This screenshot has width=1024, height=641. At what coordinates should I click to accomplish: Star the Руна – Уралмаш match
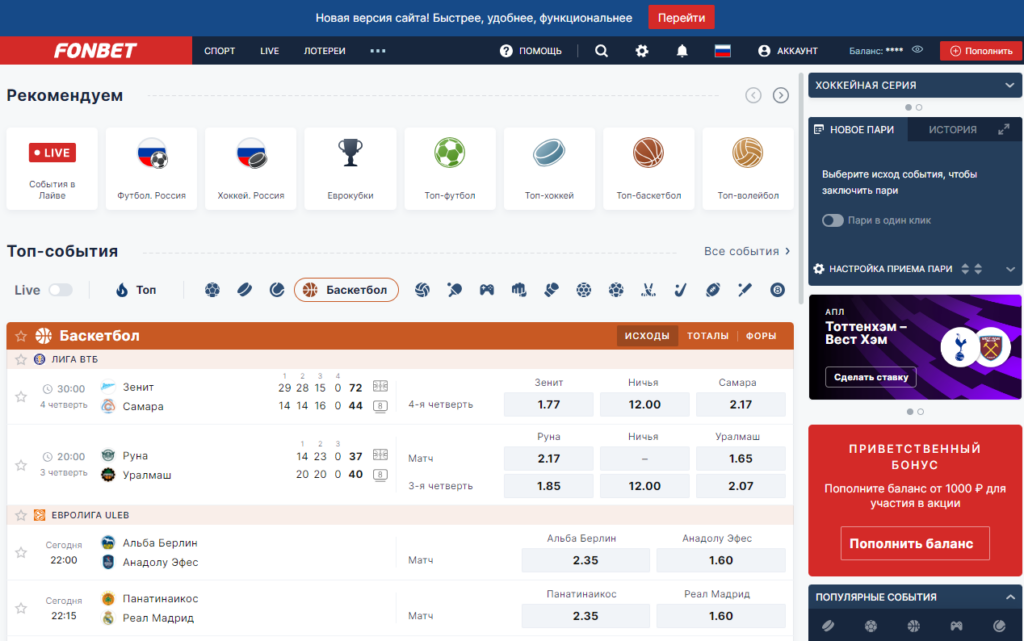click(21, 465)
